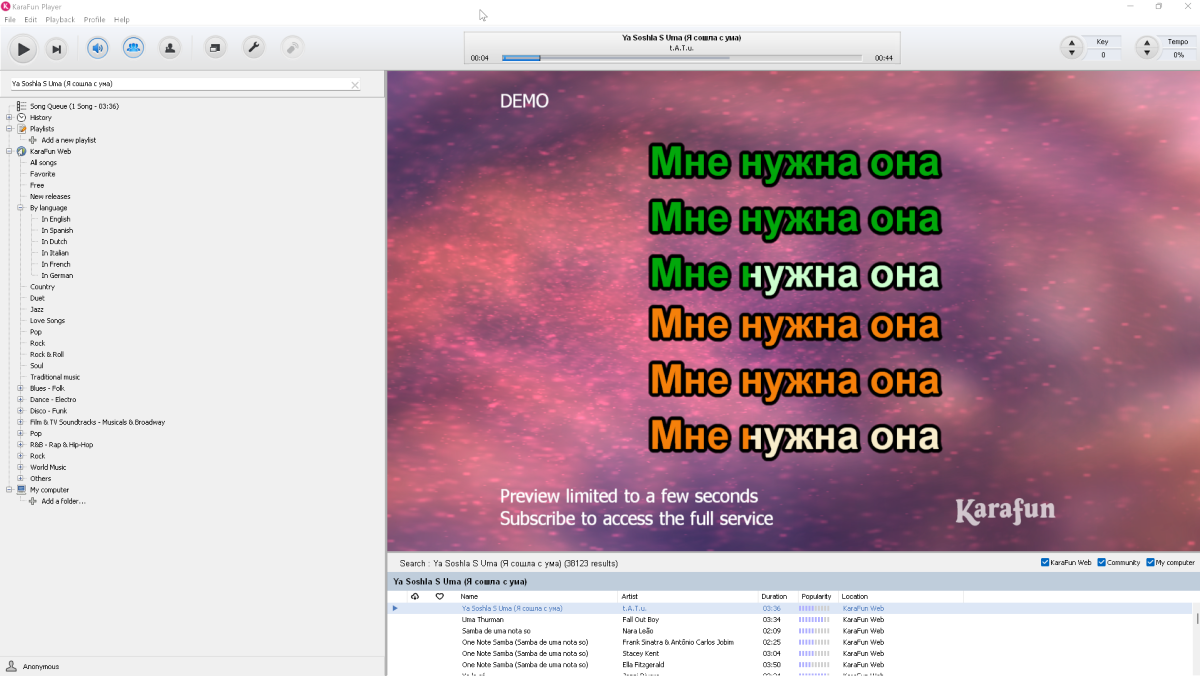Viewport: 1200px width, 676px height.
Task: Select the Love Songs category
Action: click(x=47, y=321)
